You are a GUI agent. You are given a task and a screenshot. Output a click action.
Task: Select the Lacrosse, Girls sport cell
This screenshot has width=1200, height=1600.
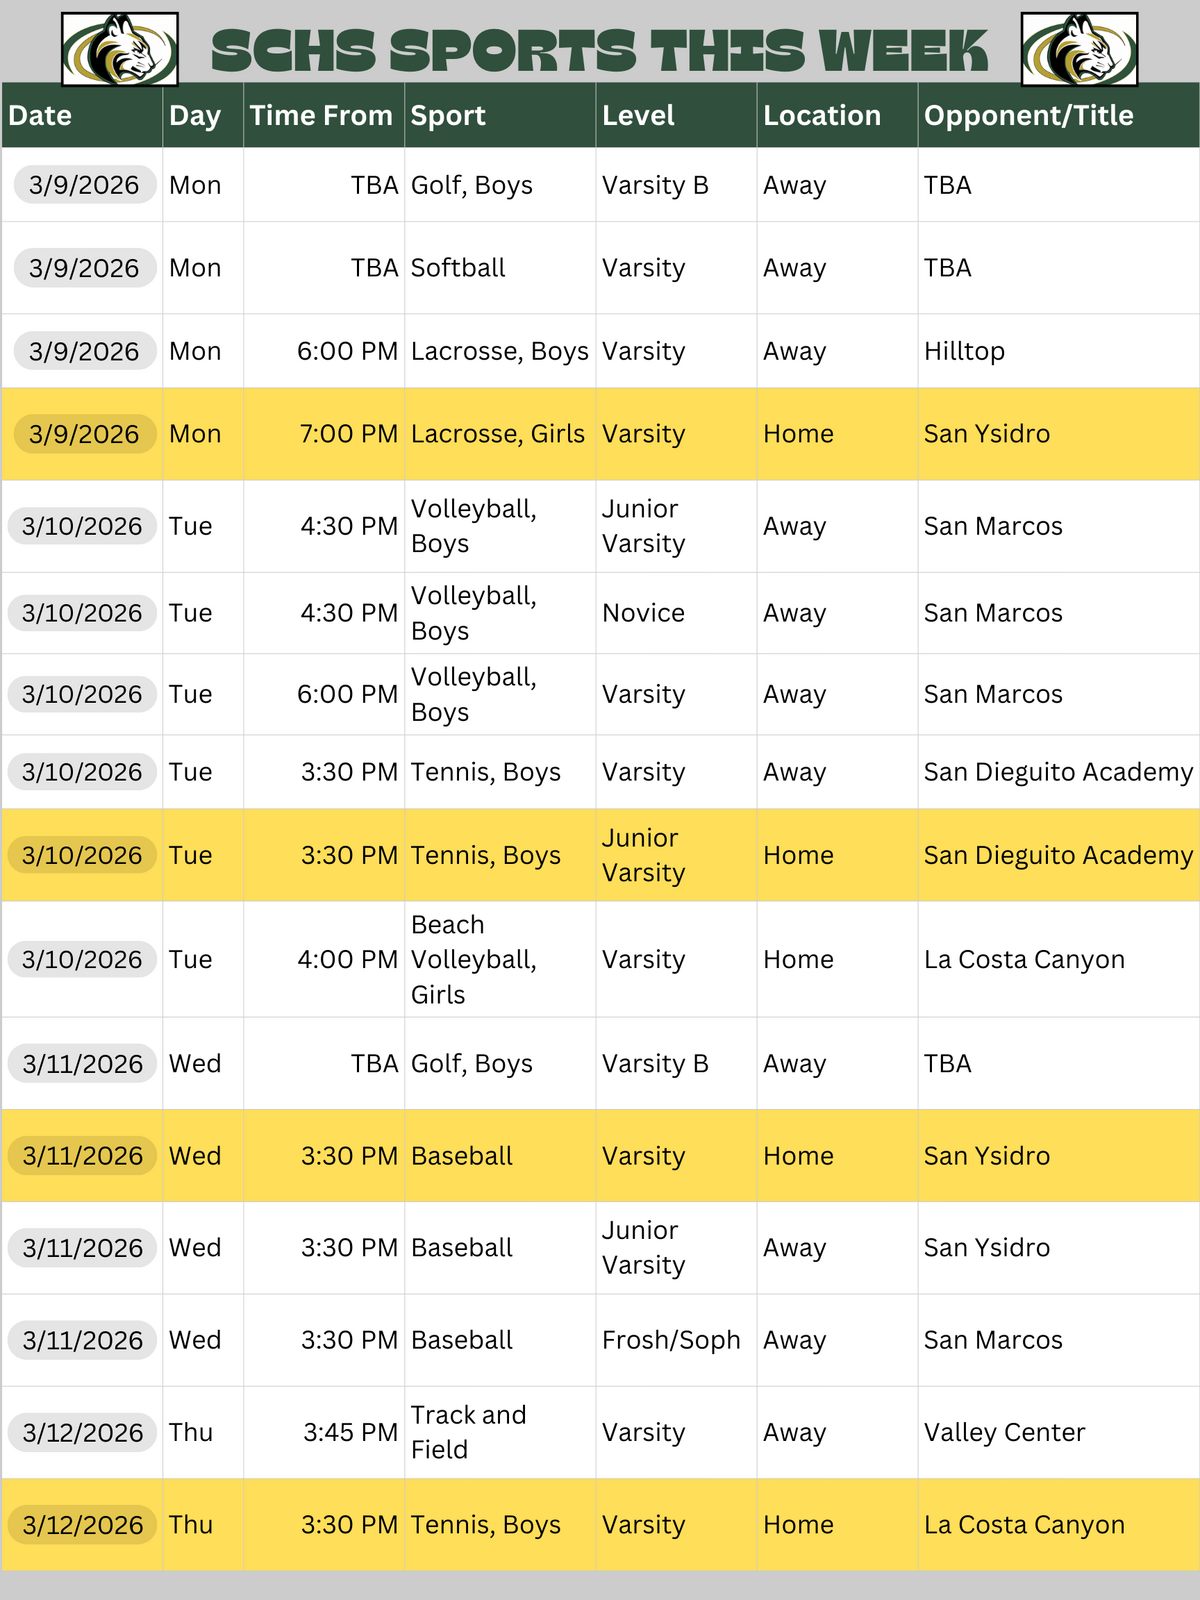click(498, 434)
